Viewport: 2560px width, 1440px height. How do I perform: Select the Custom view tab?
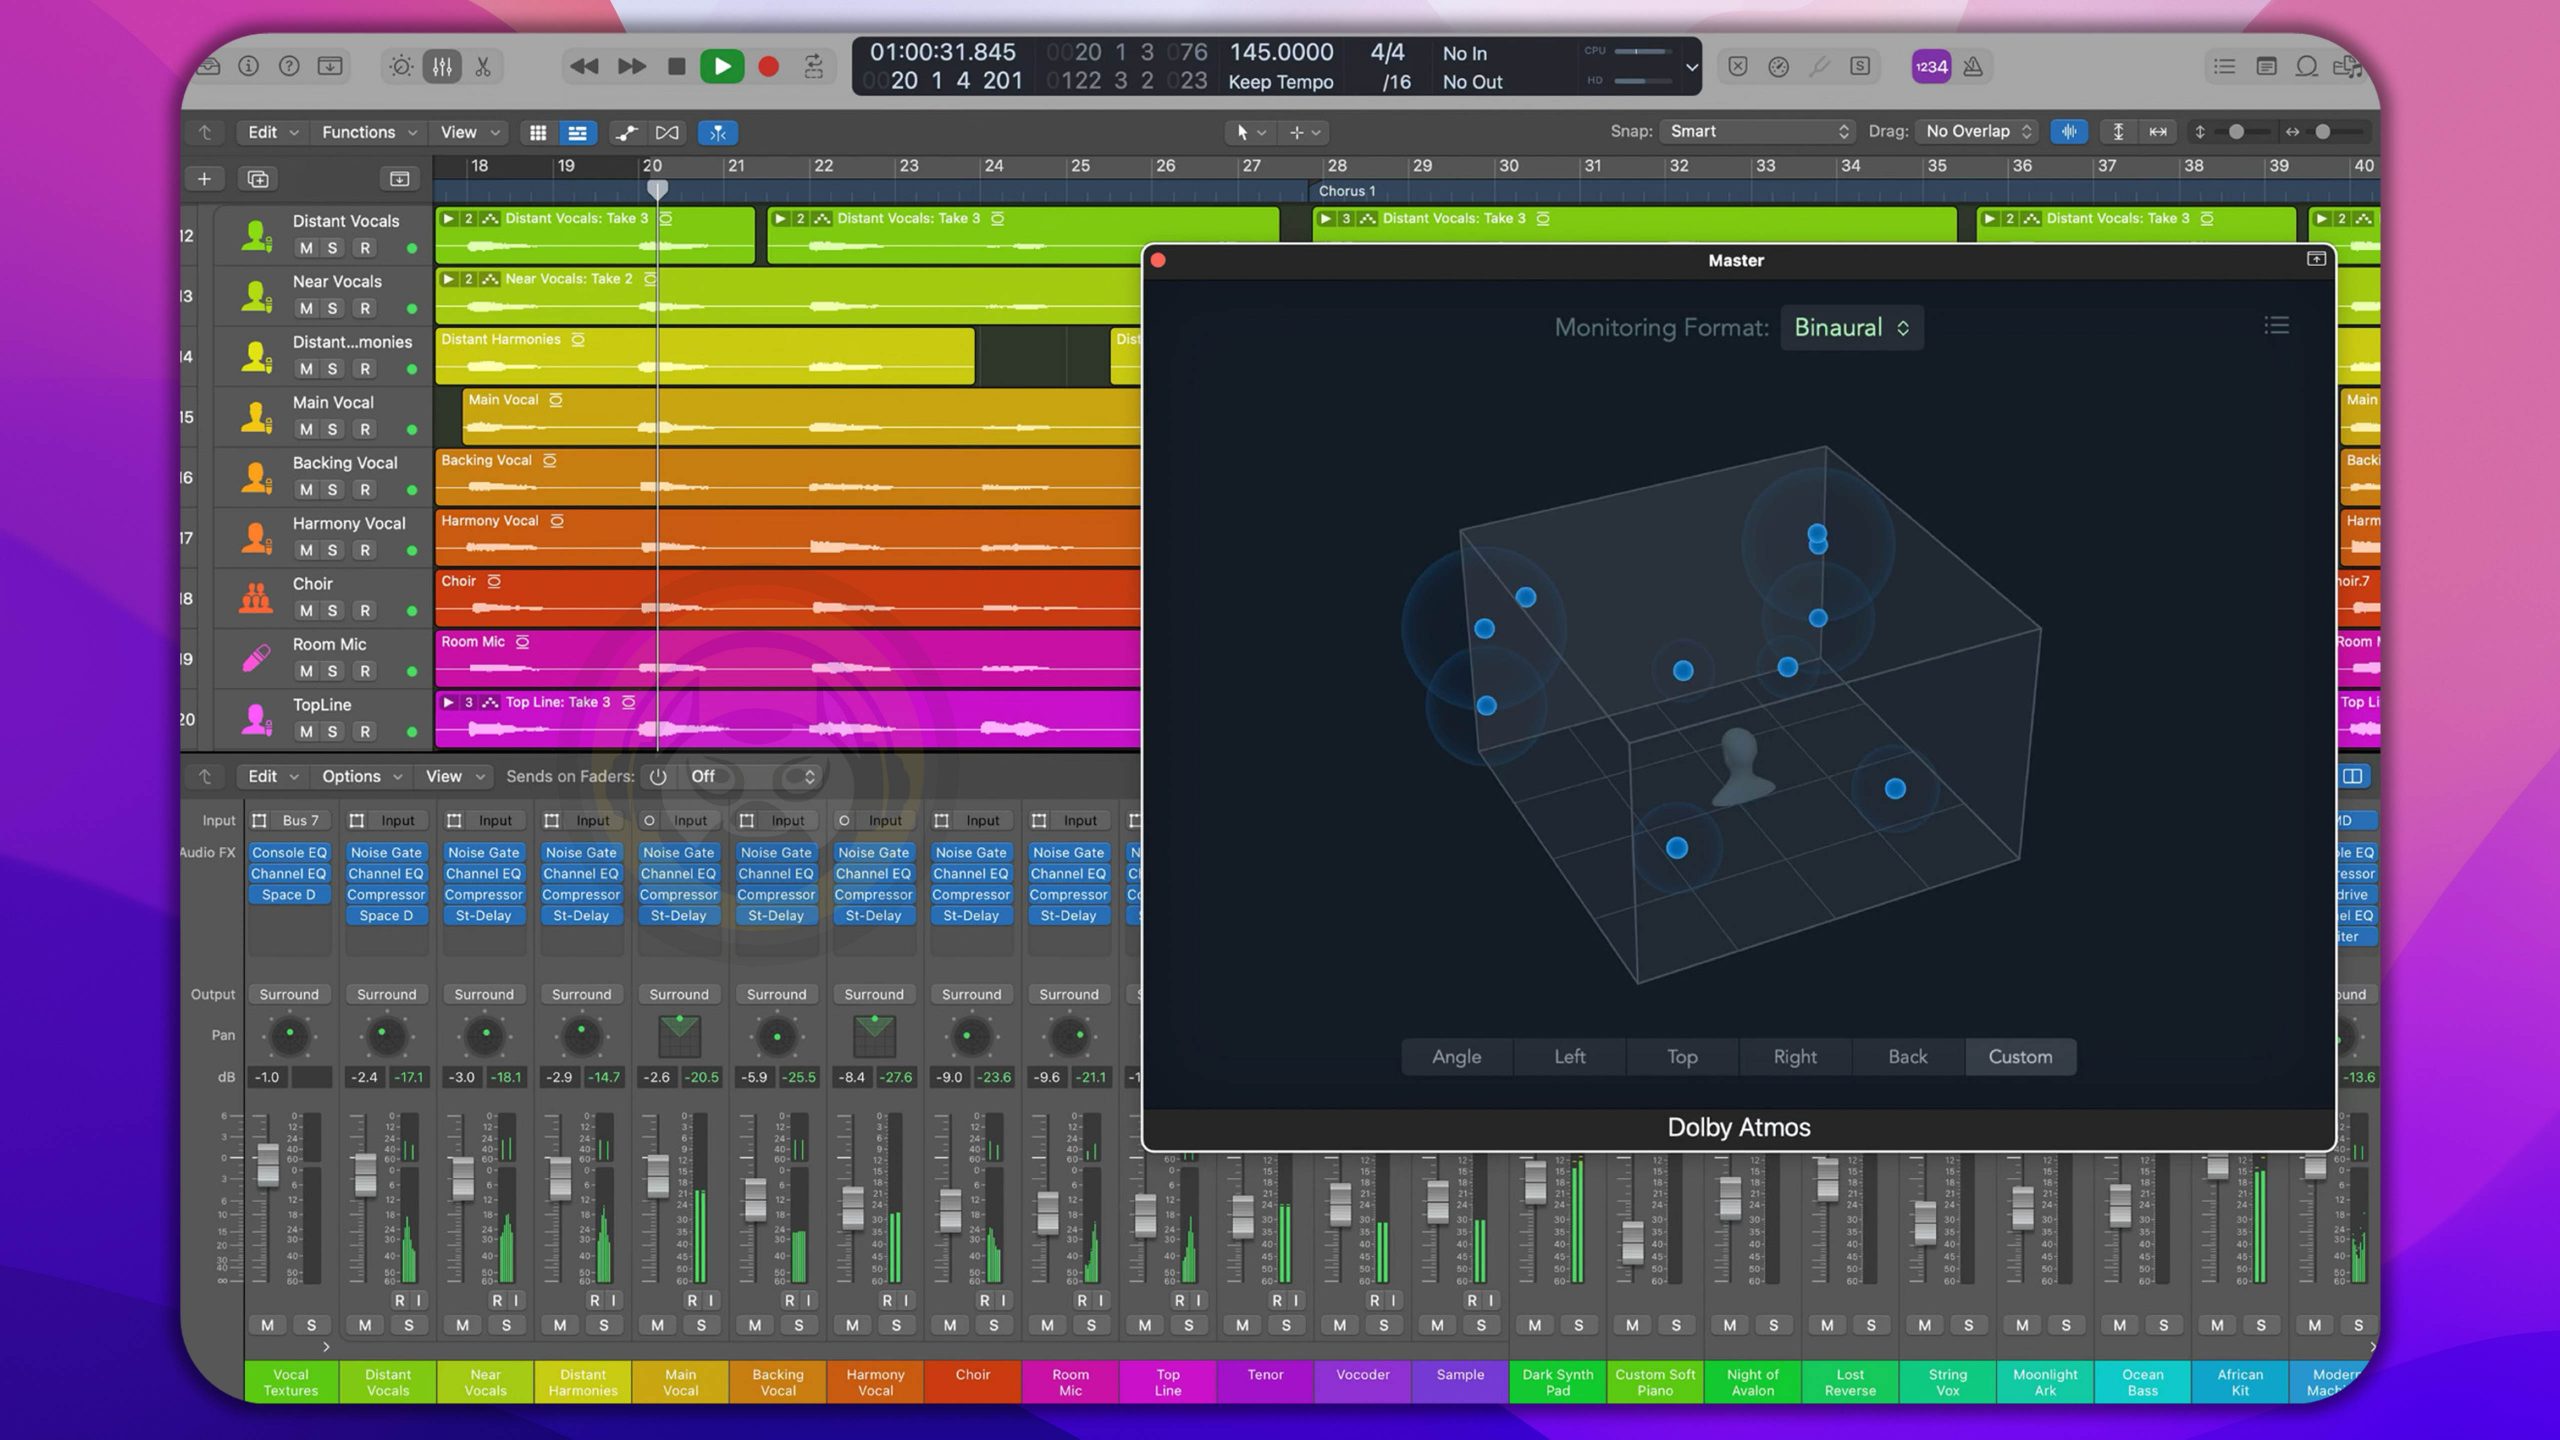click(2020, 1056)
